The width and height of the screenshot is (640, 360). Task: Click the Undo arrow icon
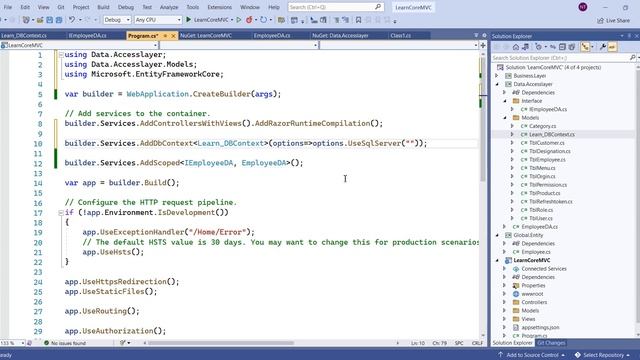[x=72, y=20]
